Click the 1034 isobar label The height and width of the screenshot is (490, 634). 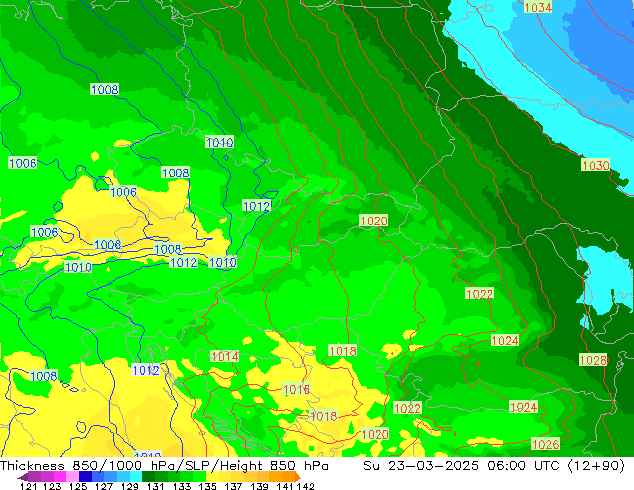point(538,7)
